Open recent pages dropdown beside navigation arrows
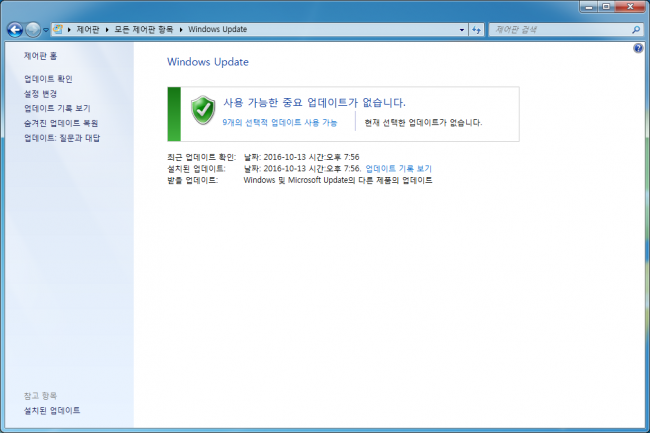This screenshot has width=650, height=433. click(46, 30)
